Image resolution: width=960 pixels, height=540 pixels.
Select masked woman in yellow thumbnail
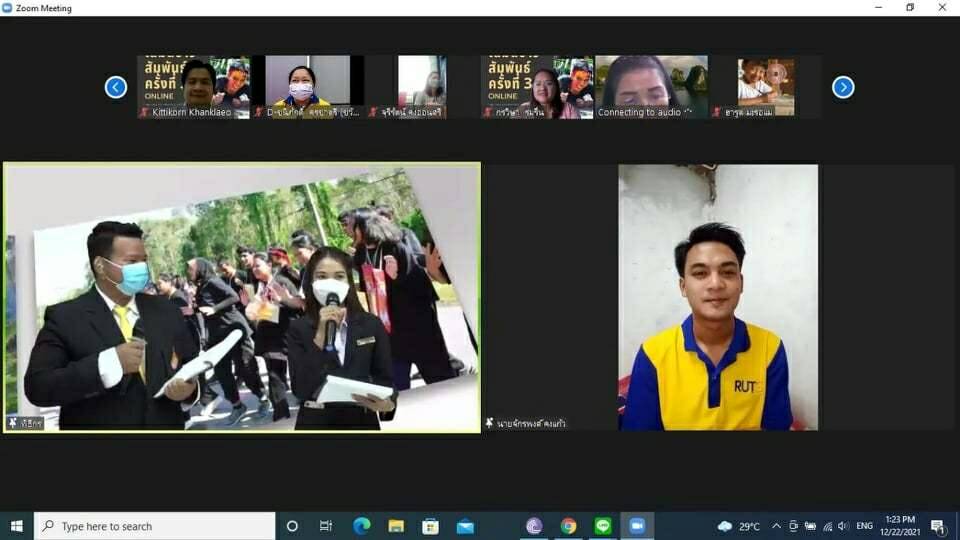307,87
